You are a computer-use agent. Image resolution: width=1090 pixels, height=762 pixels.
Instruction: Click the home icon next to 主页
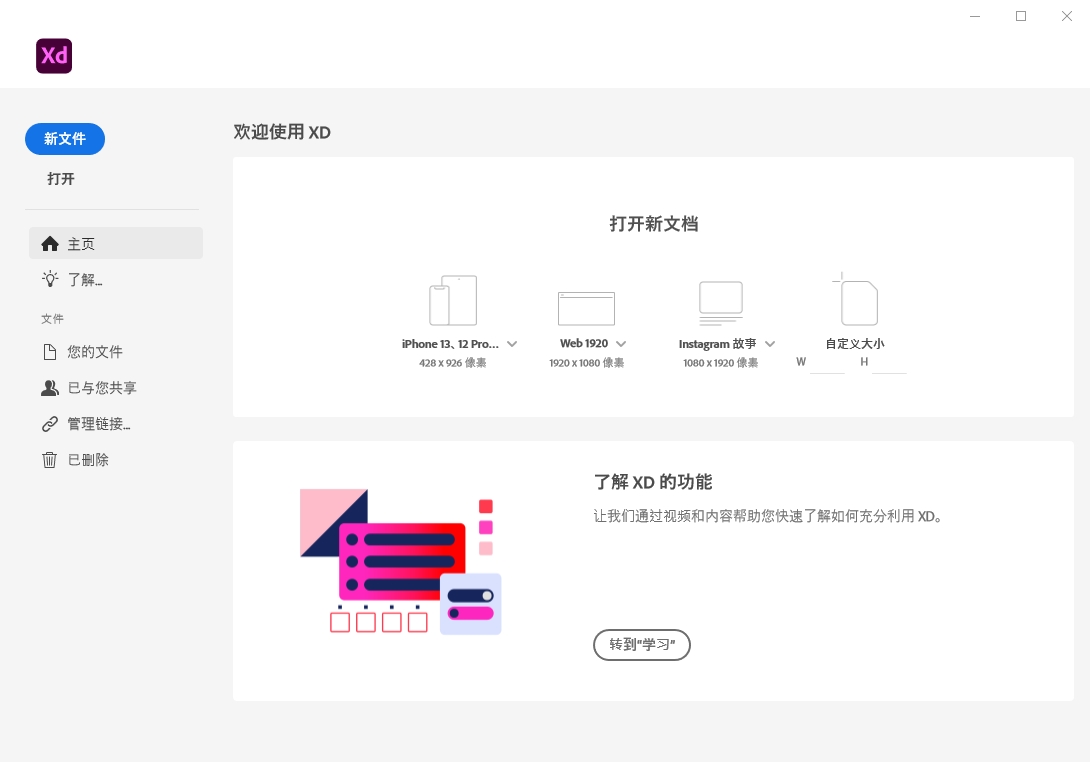tap(50, 244)
